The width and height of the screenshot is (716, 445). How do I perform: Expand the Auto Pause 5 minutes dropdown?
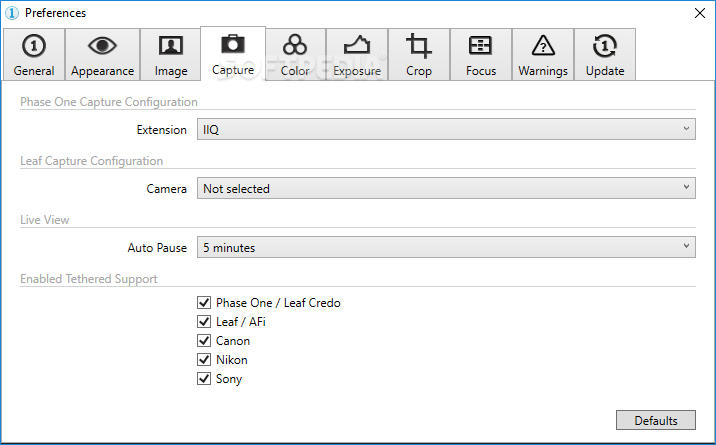click(446, 247)
